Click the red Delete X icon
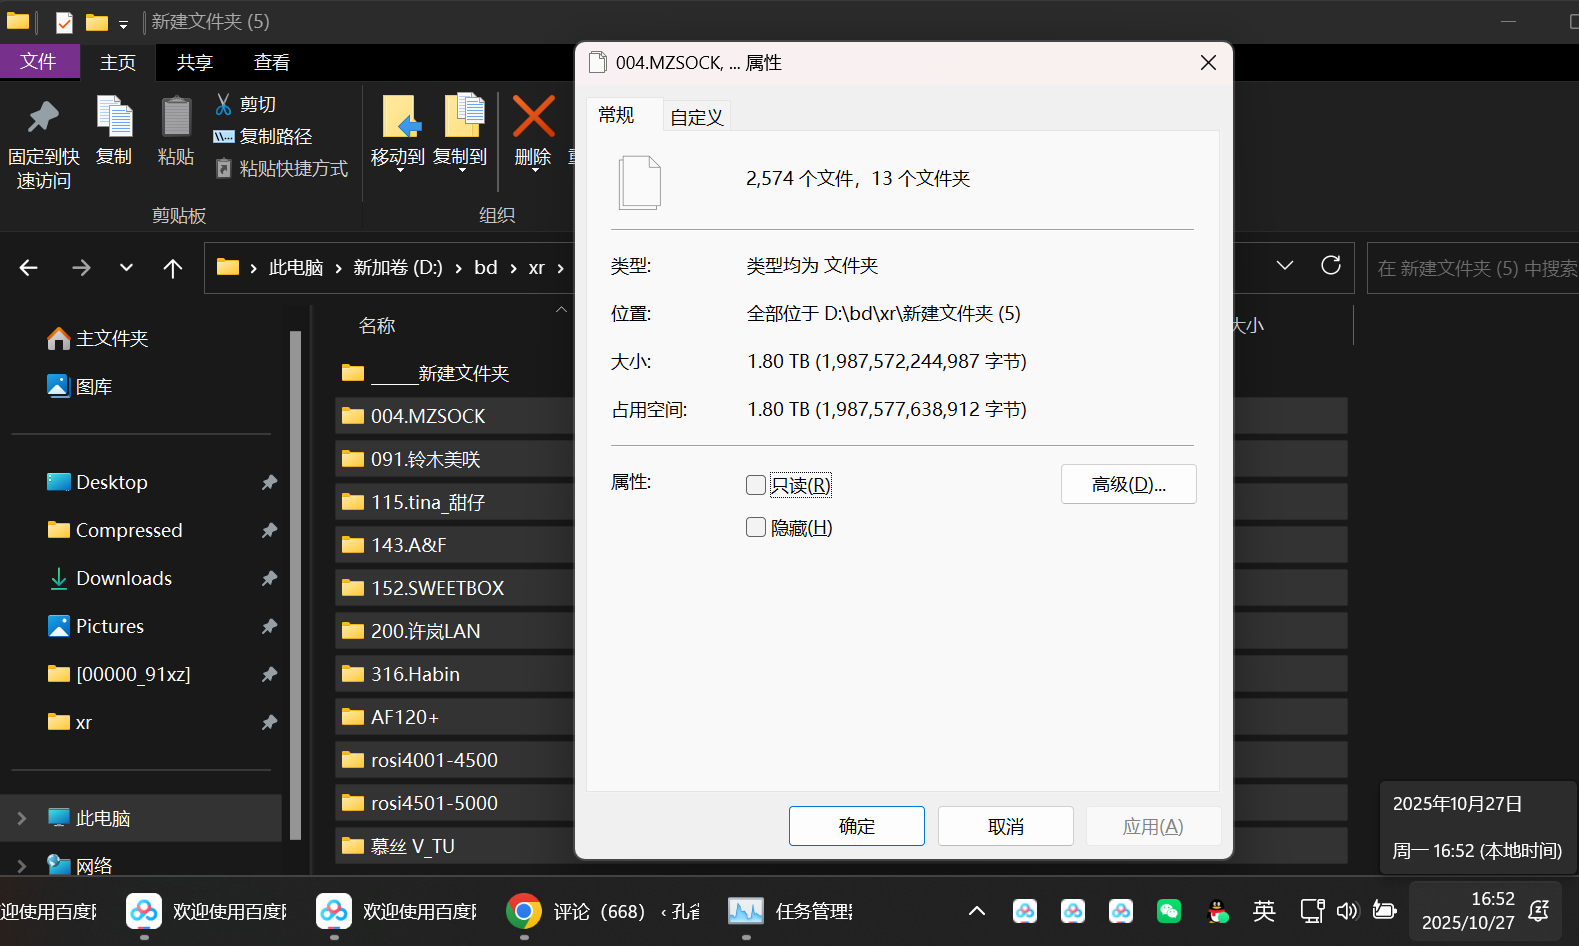Viewport: 1579px width, 946px height. click(x=533, y=117)
